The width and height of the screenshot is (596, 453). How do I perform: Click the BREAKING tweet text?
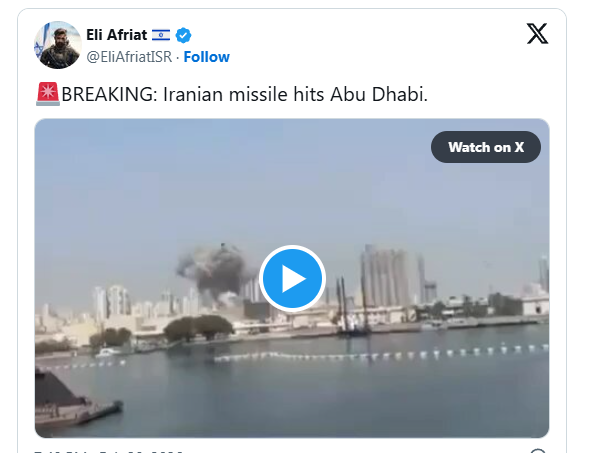pos(244,94)
